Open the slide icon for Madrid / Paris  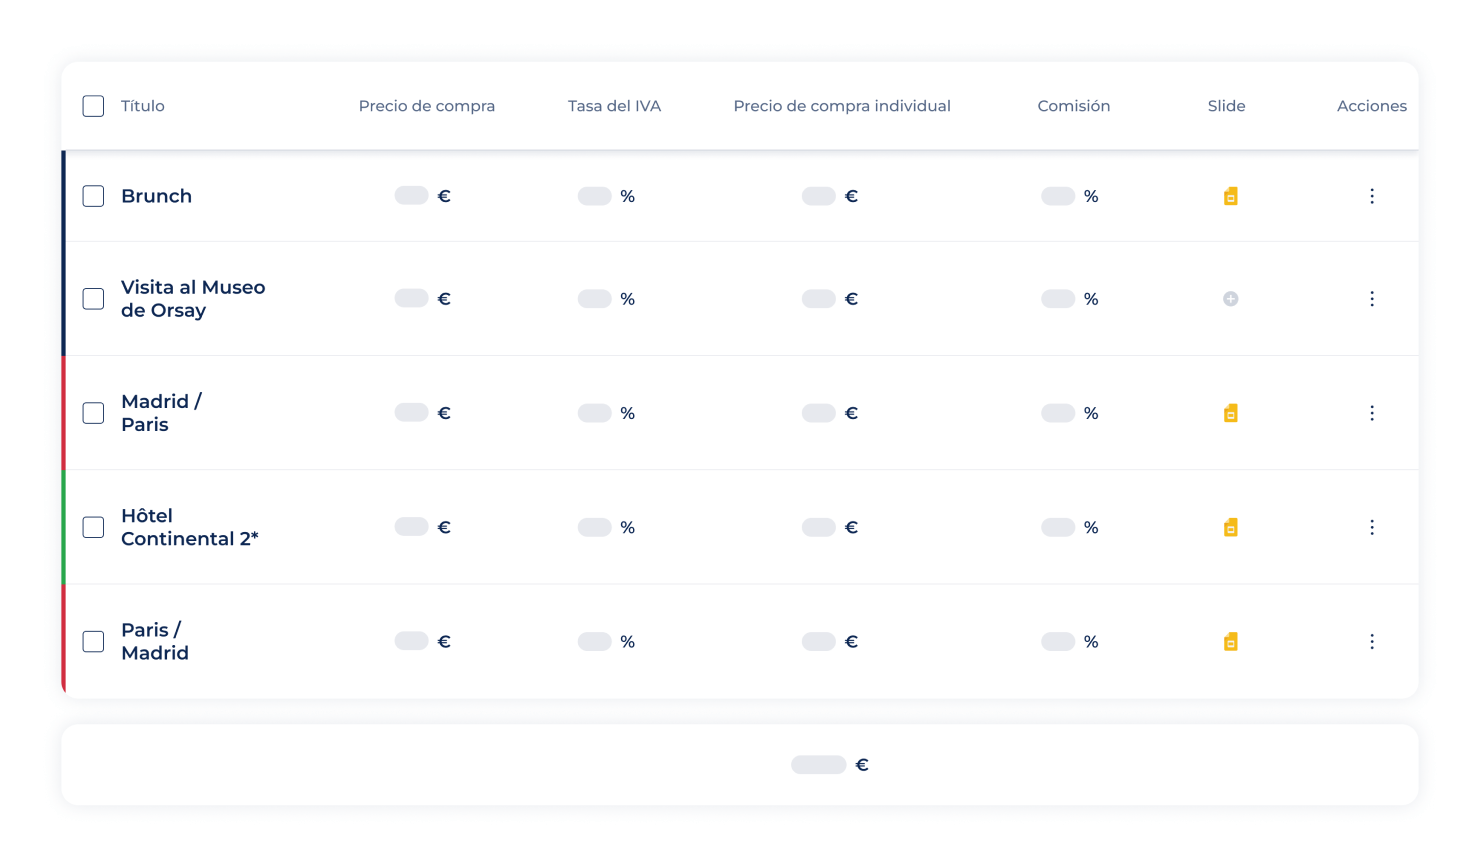[x=1230, y=413]
